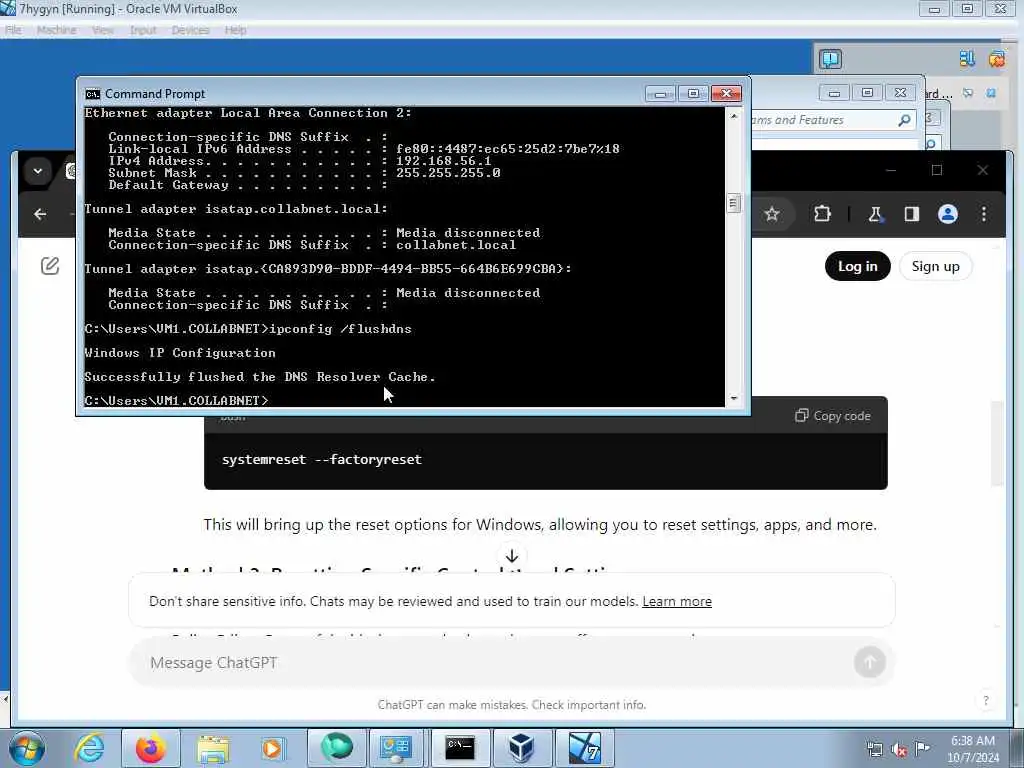Click the VirtualBox notification center icon
The width and height of the screenshot is (1024, 768).
tap(831, 59)
